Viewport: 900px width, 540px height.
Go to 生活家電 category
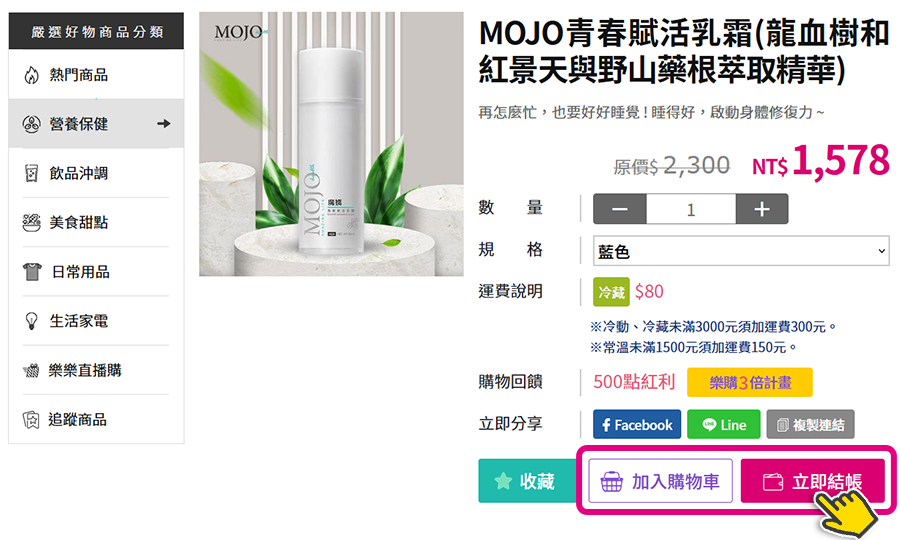pos(96,321)
